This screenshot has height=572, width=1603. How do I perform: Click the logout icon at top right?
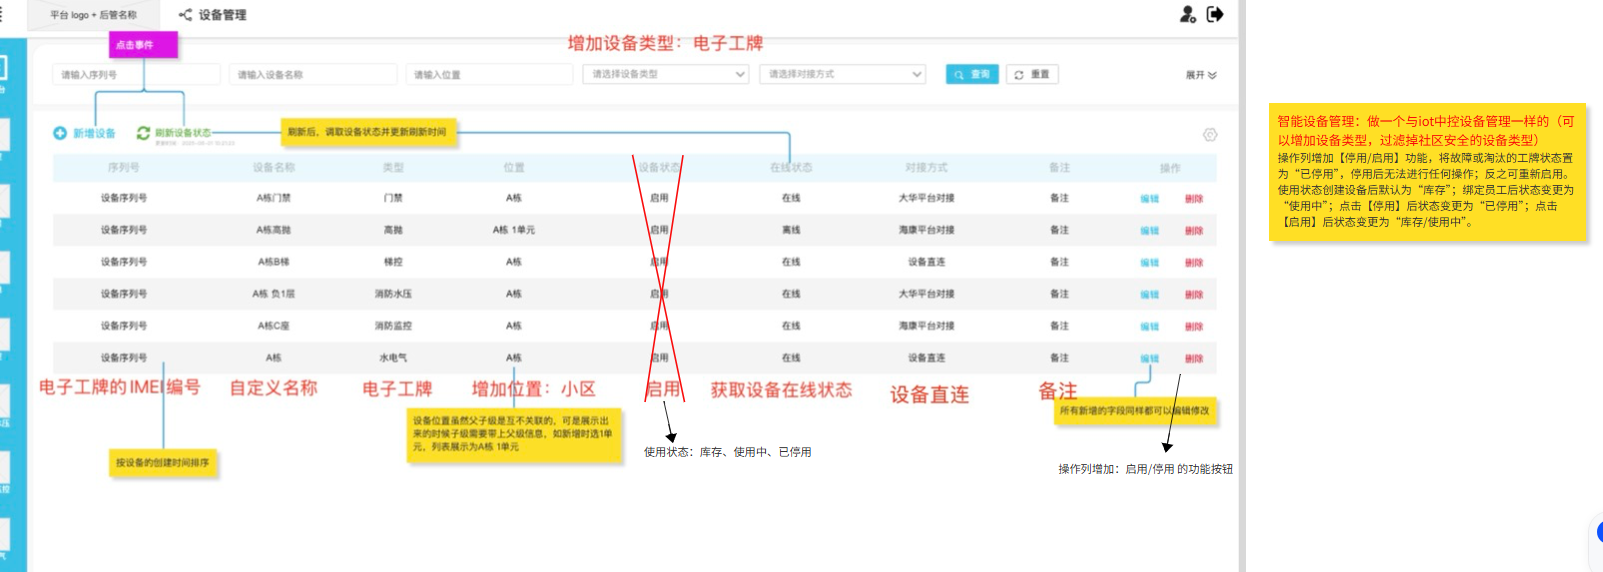[1215, 14]
